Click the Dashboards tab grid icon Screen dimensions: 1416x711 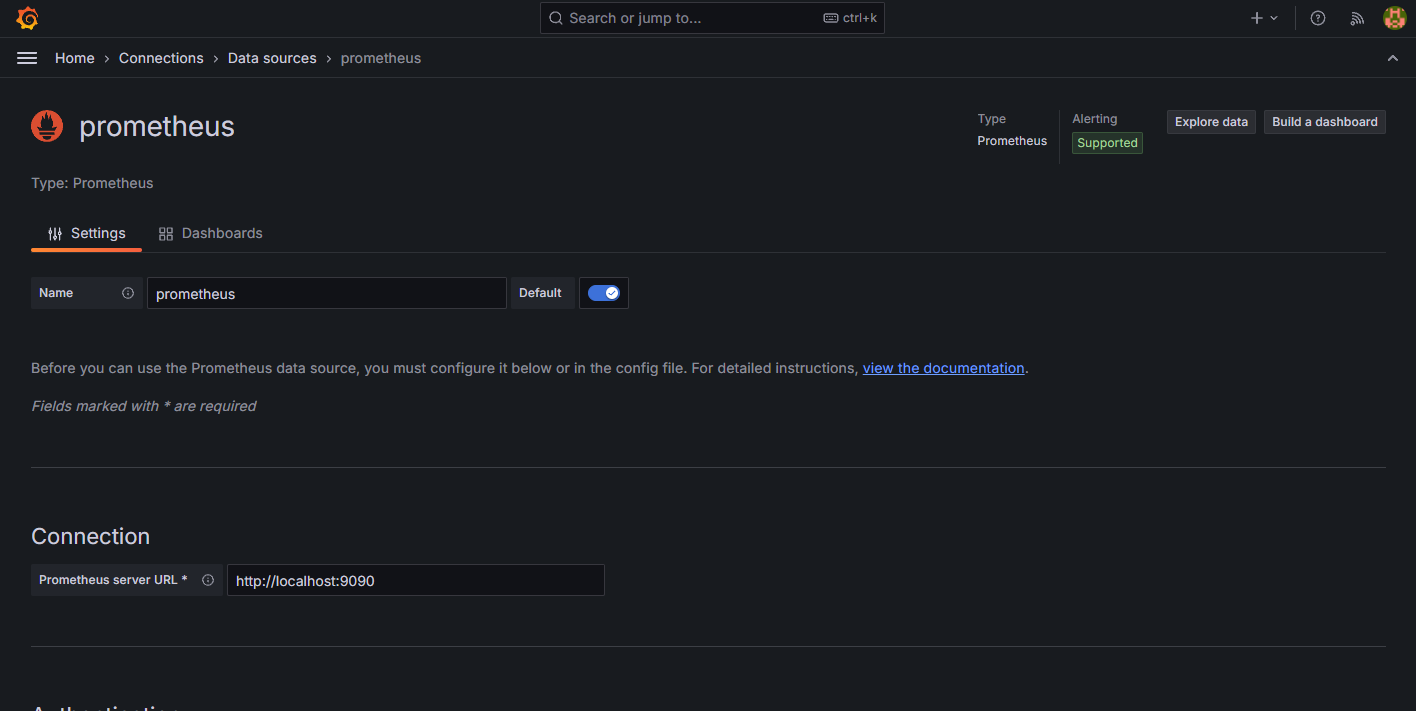click(166, 234)
